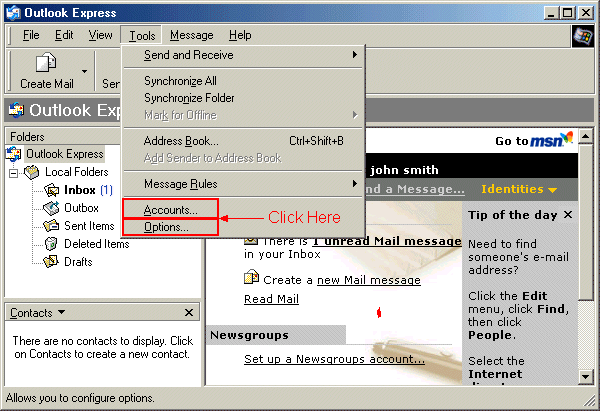Click the Outlook Express folder tree icon
This screenshot has height=411, width=600.
point(14,154)
